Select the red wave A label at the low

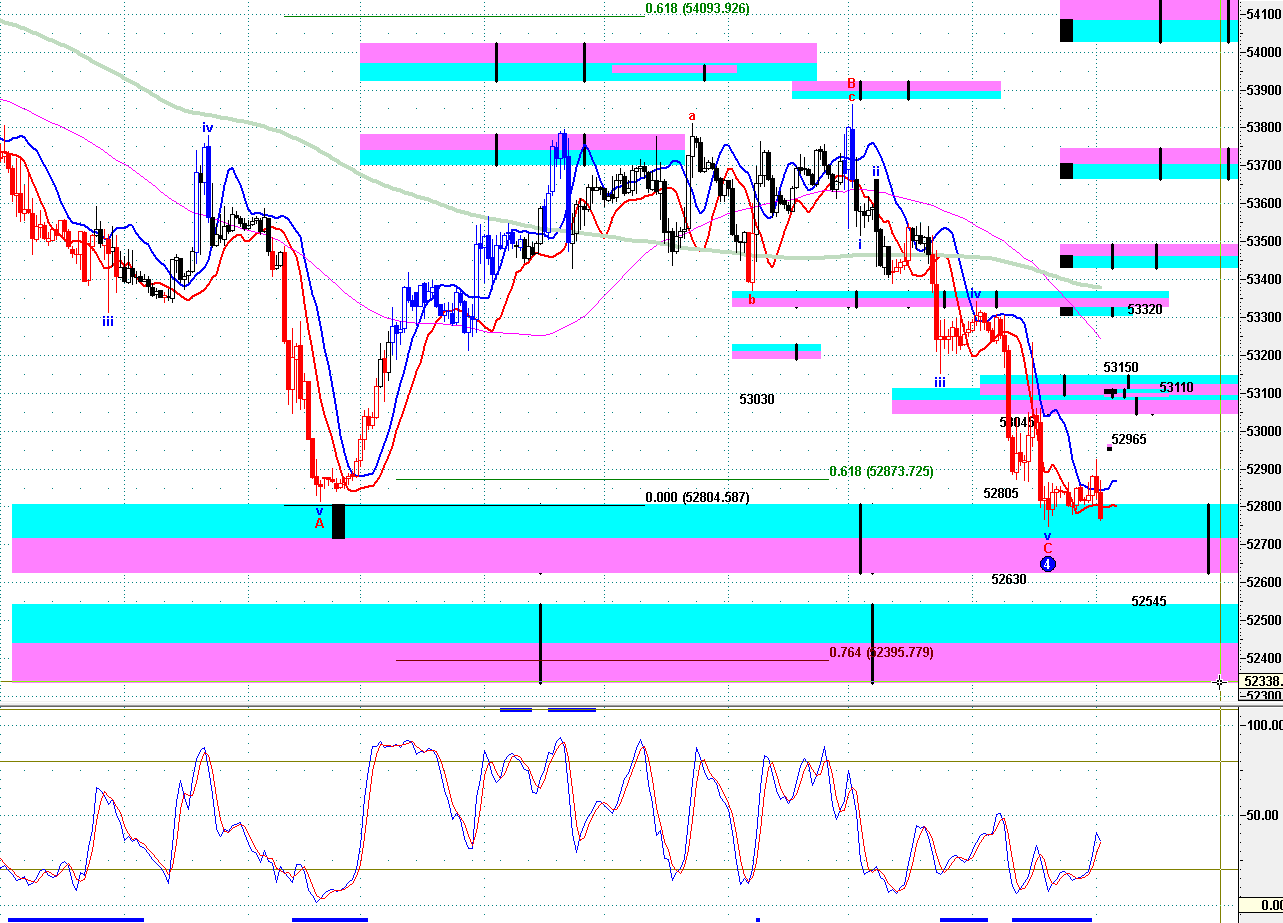tap(320, 523)
